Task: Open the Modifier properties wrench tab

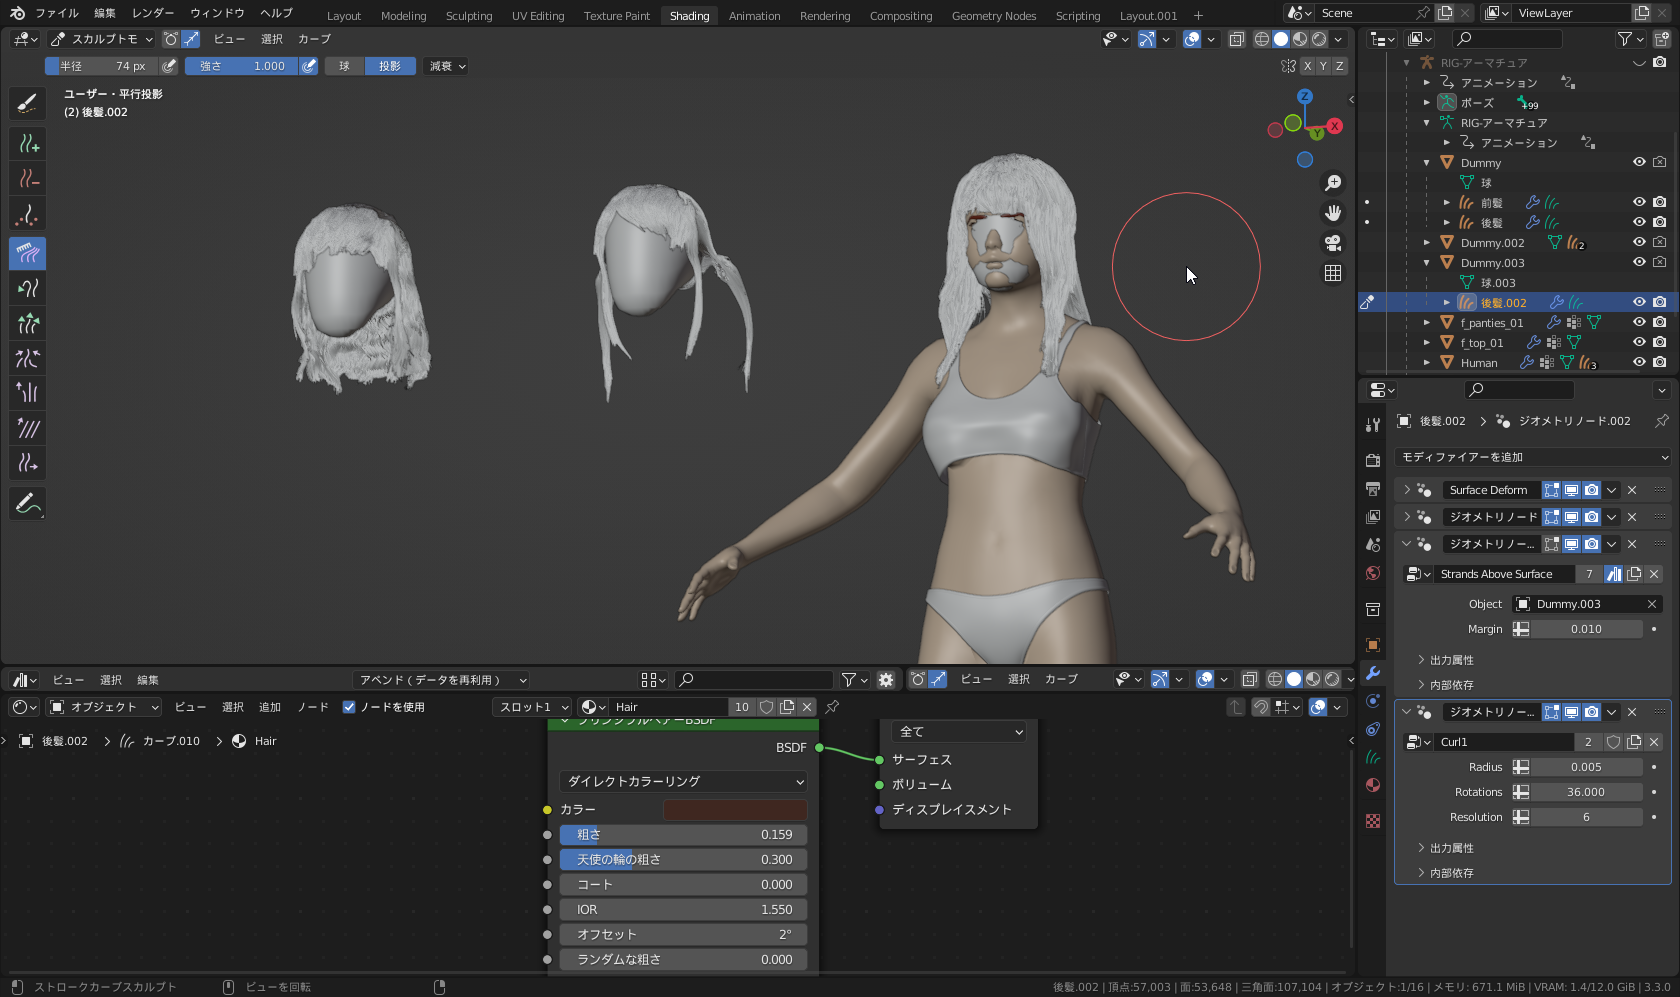Action: tap(1373, 673)
